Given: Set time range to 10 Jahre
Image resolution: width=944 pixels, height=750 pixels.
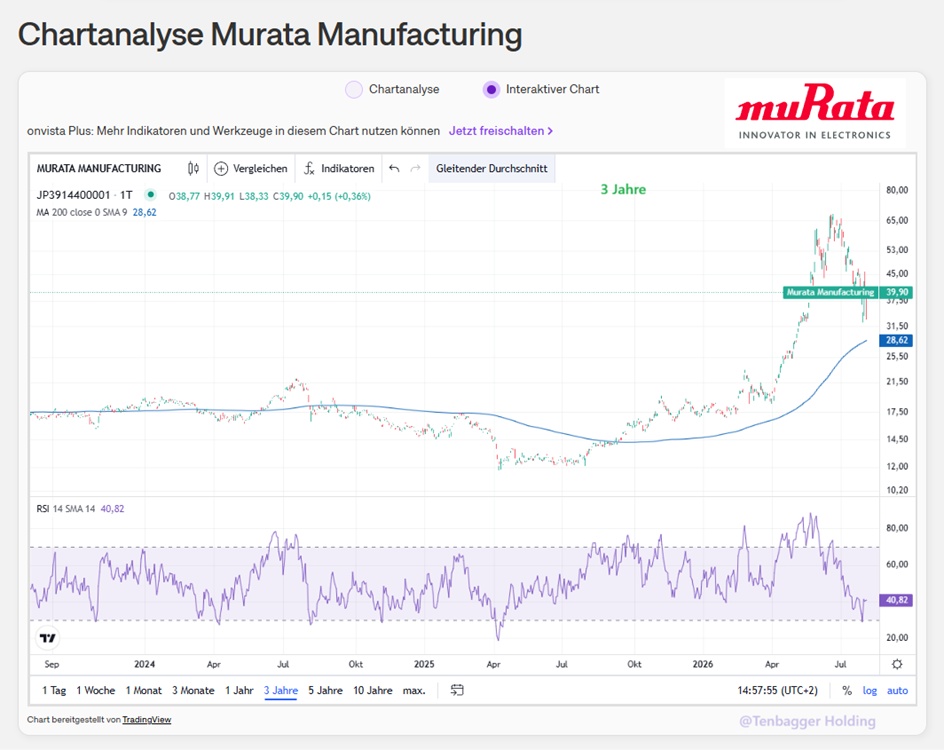Looking at the screenshot, I should (x=373, y=690).
